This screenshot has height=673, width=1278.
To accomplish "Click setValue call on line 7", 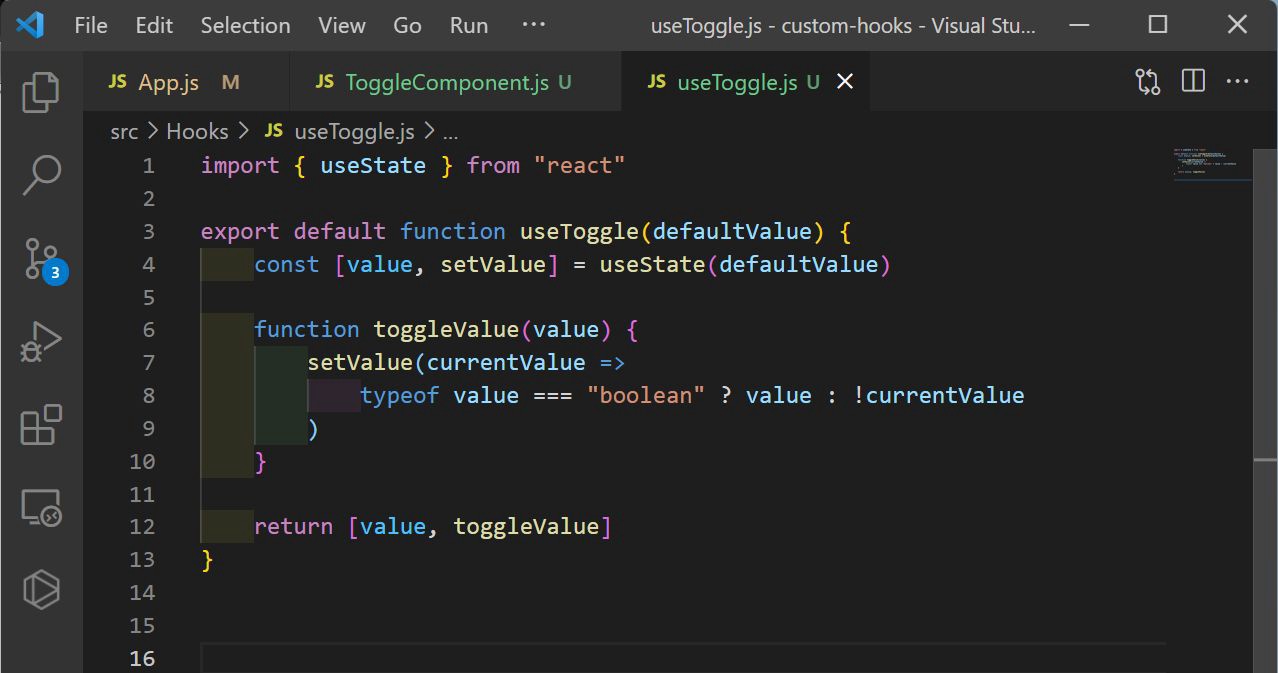I will pos(360,363).
